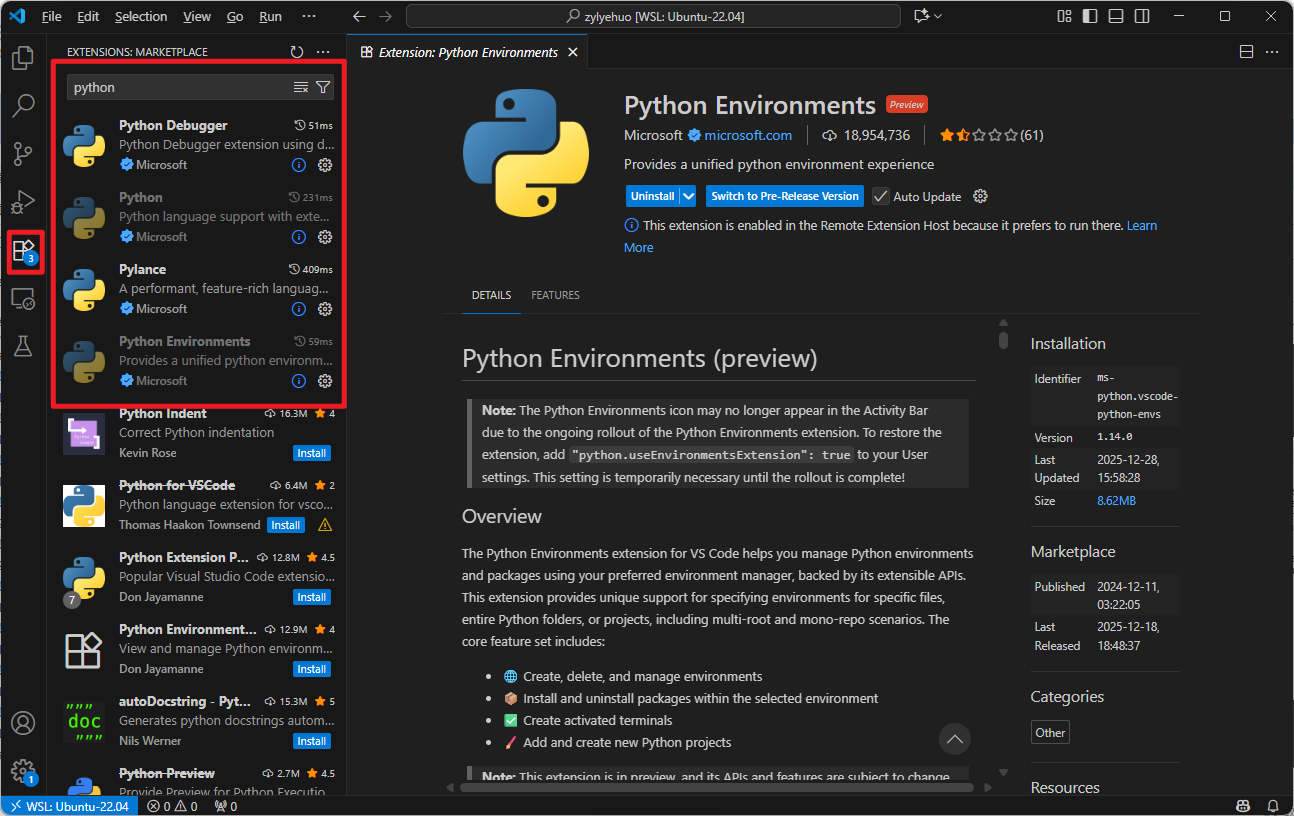Image resolution: width=1294 pixels, height=816 pixels.
Task: Toggle the primary side bar
Action: [1090, 17]
